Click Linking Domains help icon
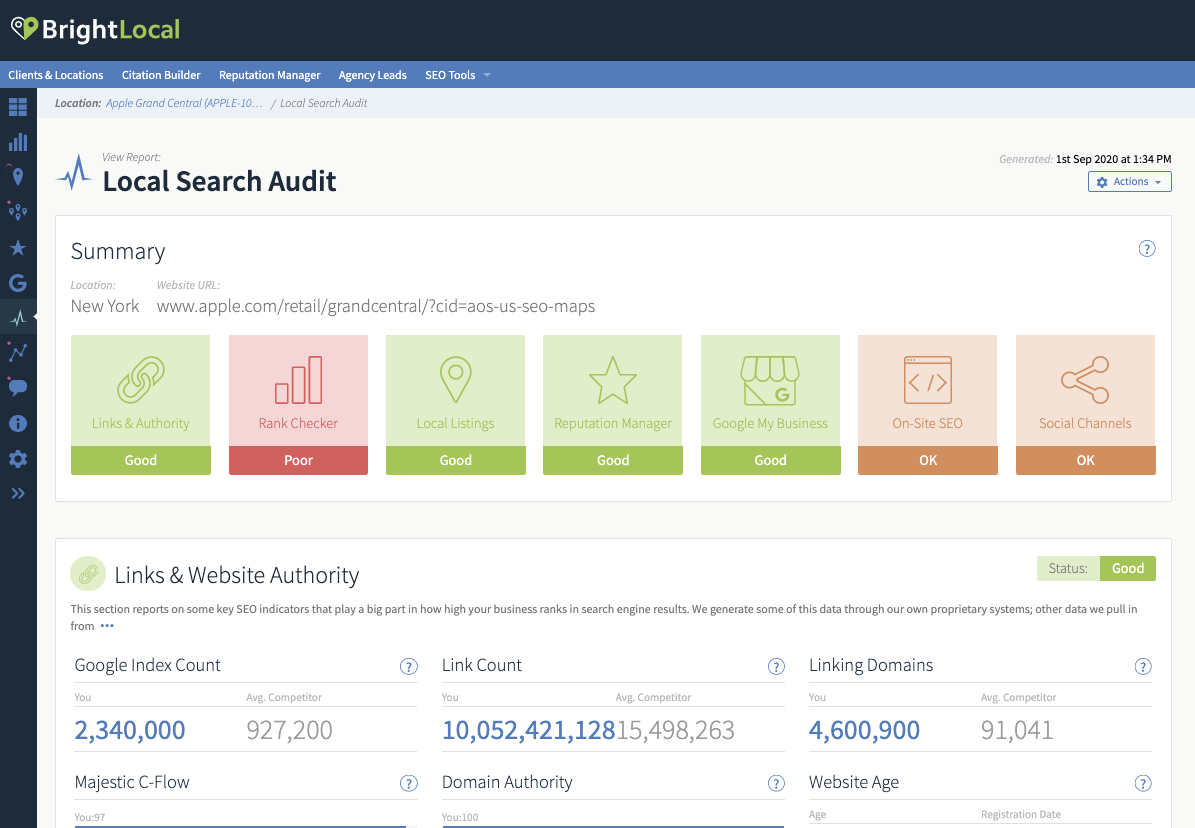The image size is (1195, 828). coord(1142,666)
